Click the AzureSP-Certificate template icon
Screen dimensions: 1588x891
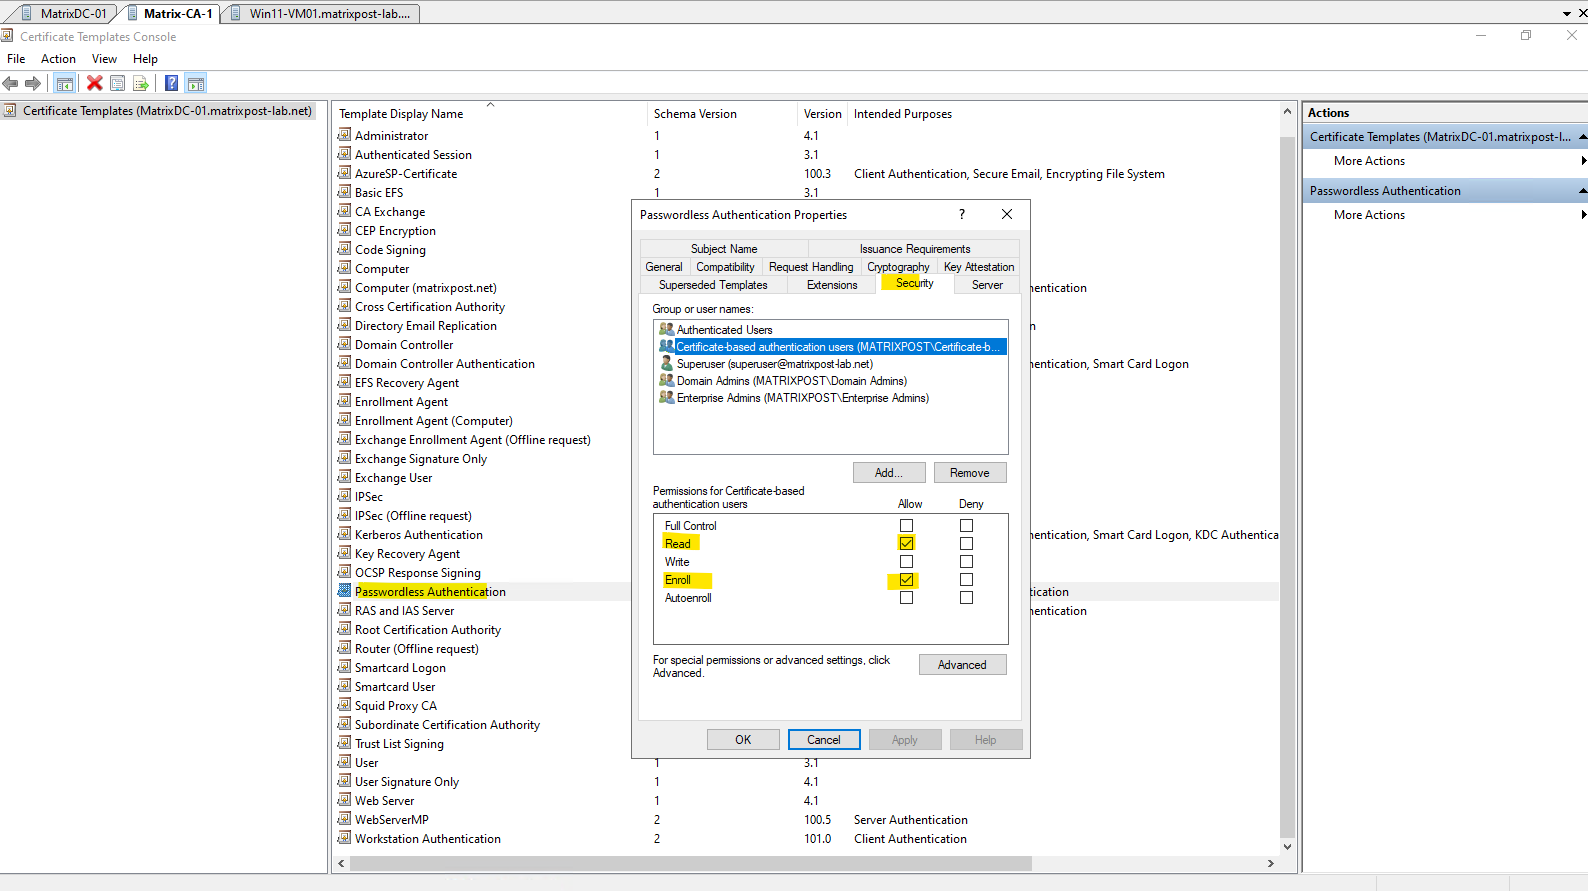(x=344, y=173)
